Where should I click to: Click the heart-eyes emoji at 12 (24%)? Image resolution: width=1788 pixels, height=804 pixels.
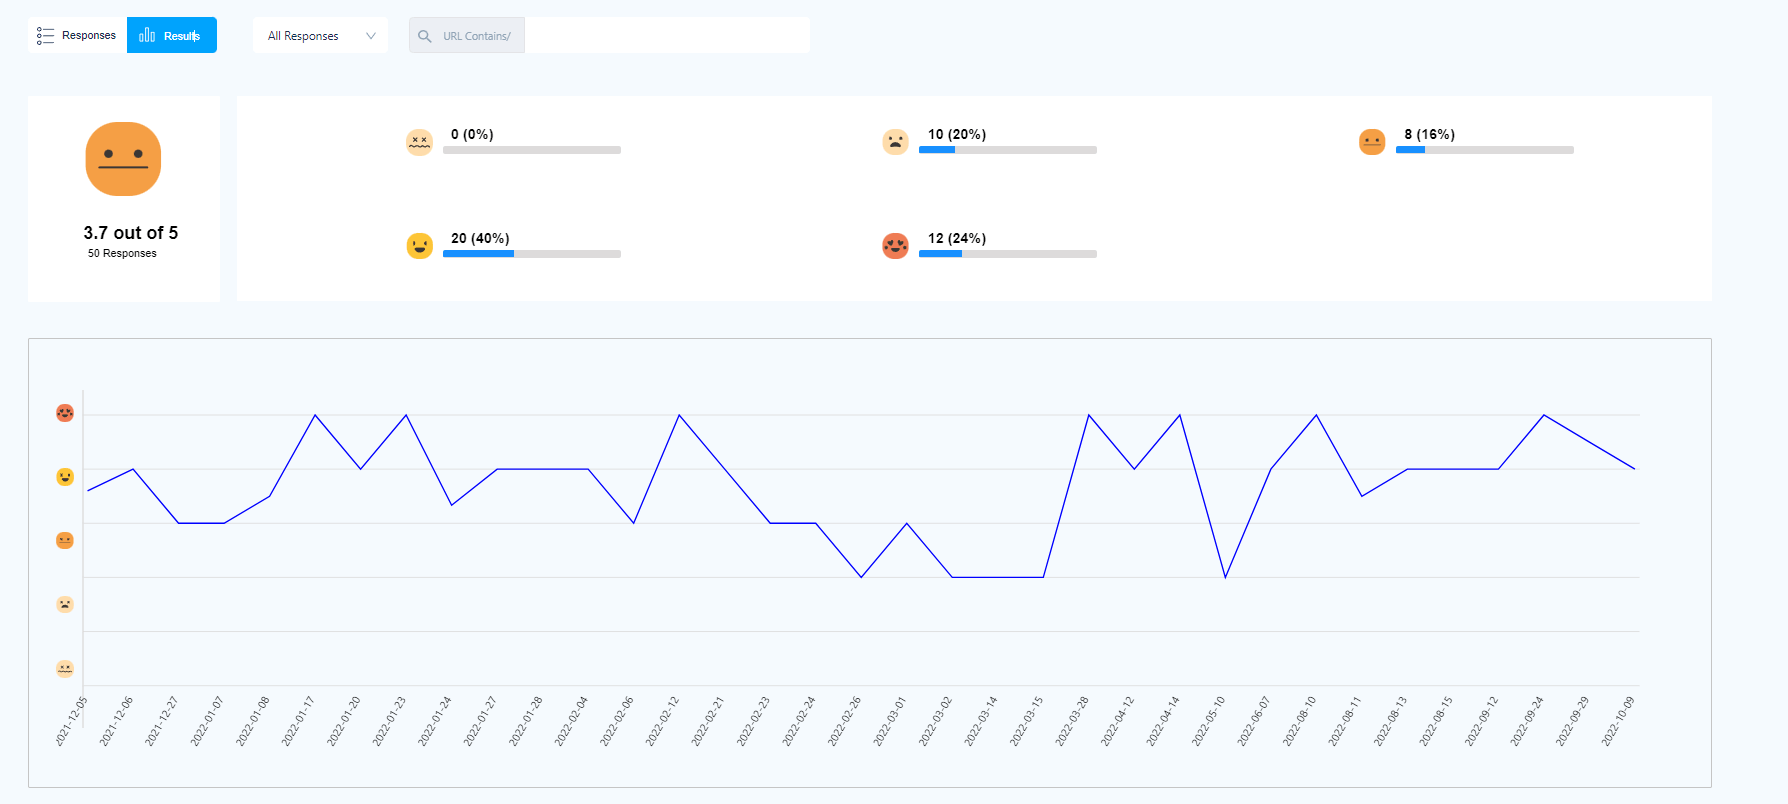895,246
